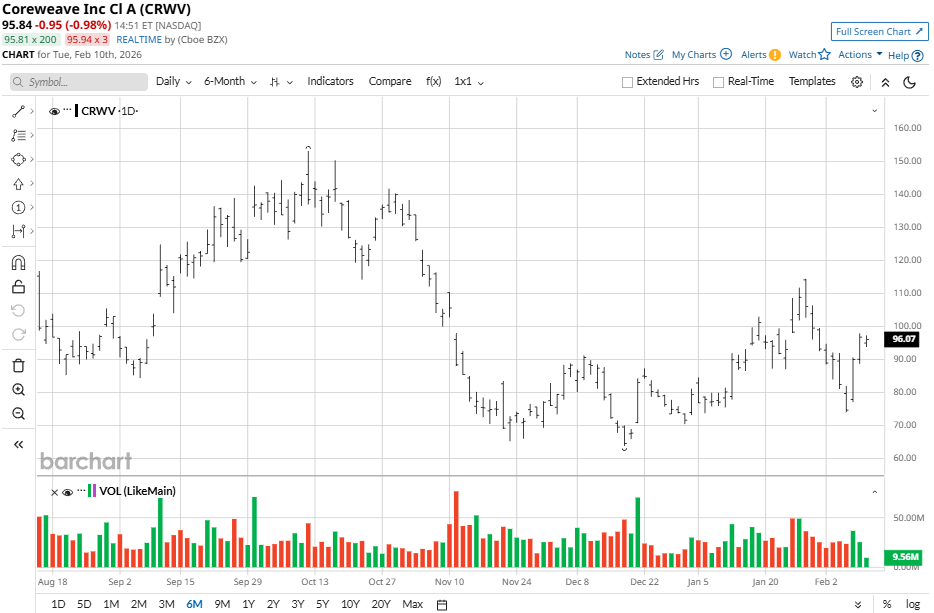Open CRWV series more options
934x613 pixels.
pos(67,110)
